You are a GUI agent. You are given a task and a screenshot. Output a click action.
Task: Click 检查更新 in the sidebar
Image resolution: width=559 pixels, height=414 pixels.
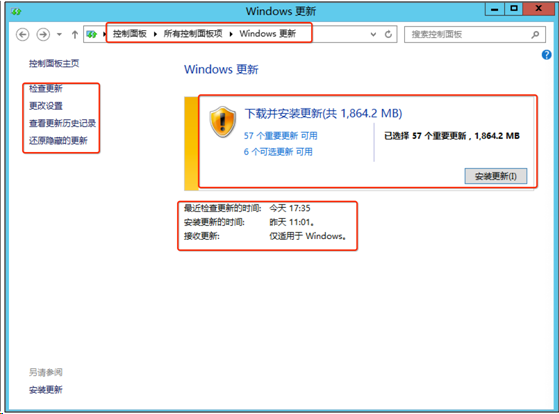[46, 88]
